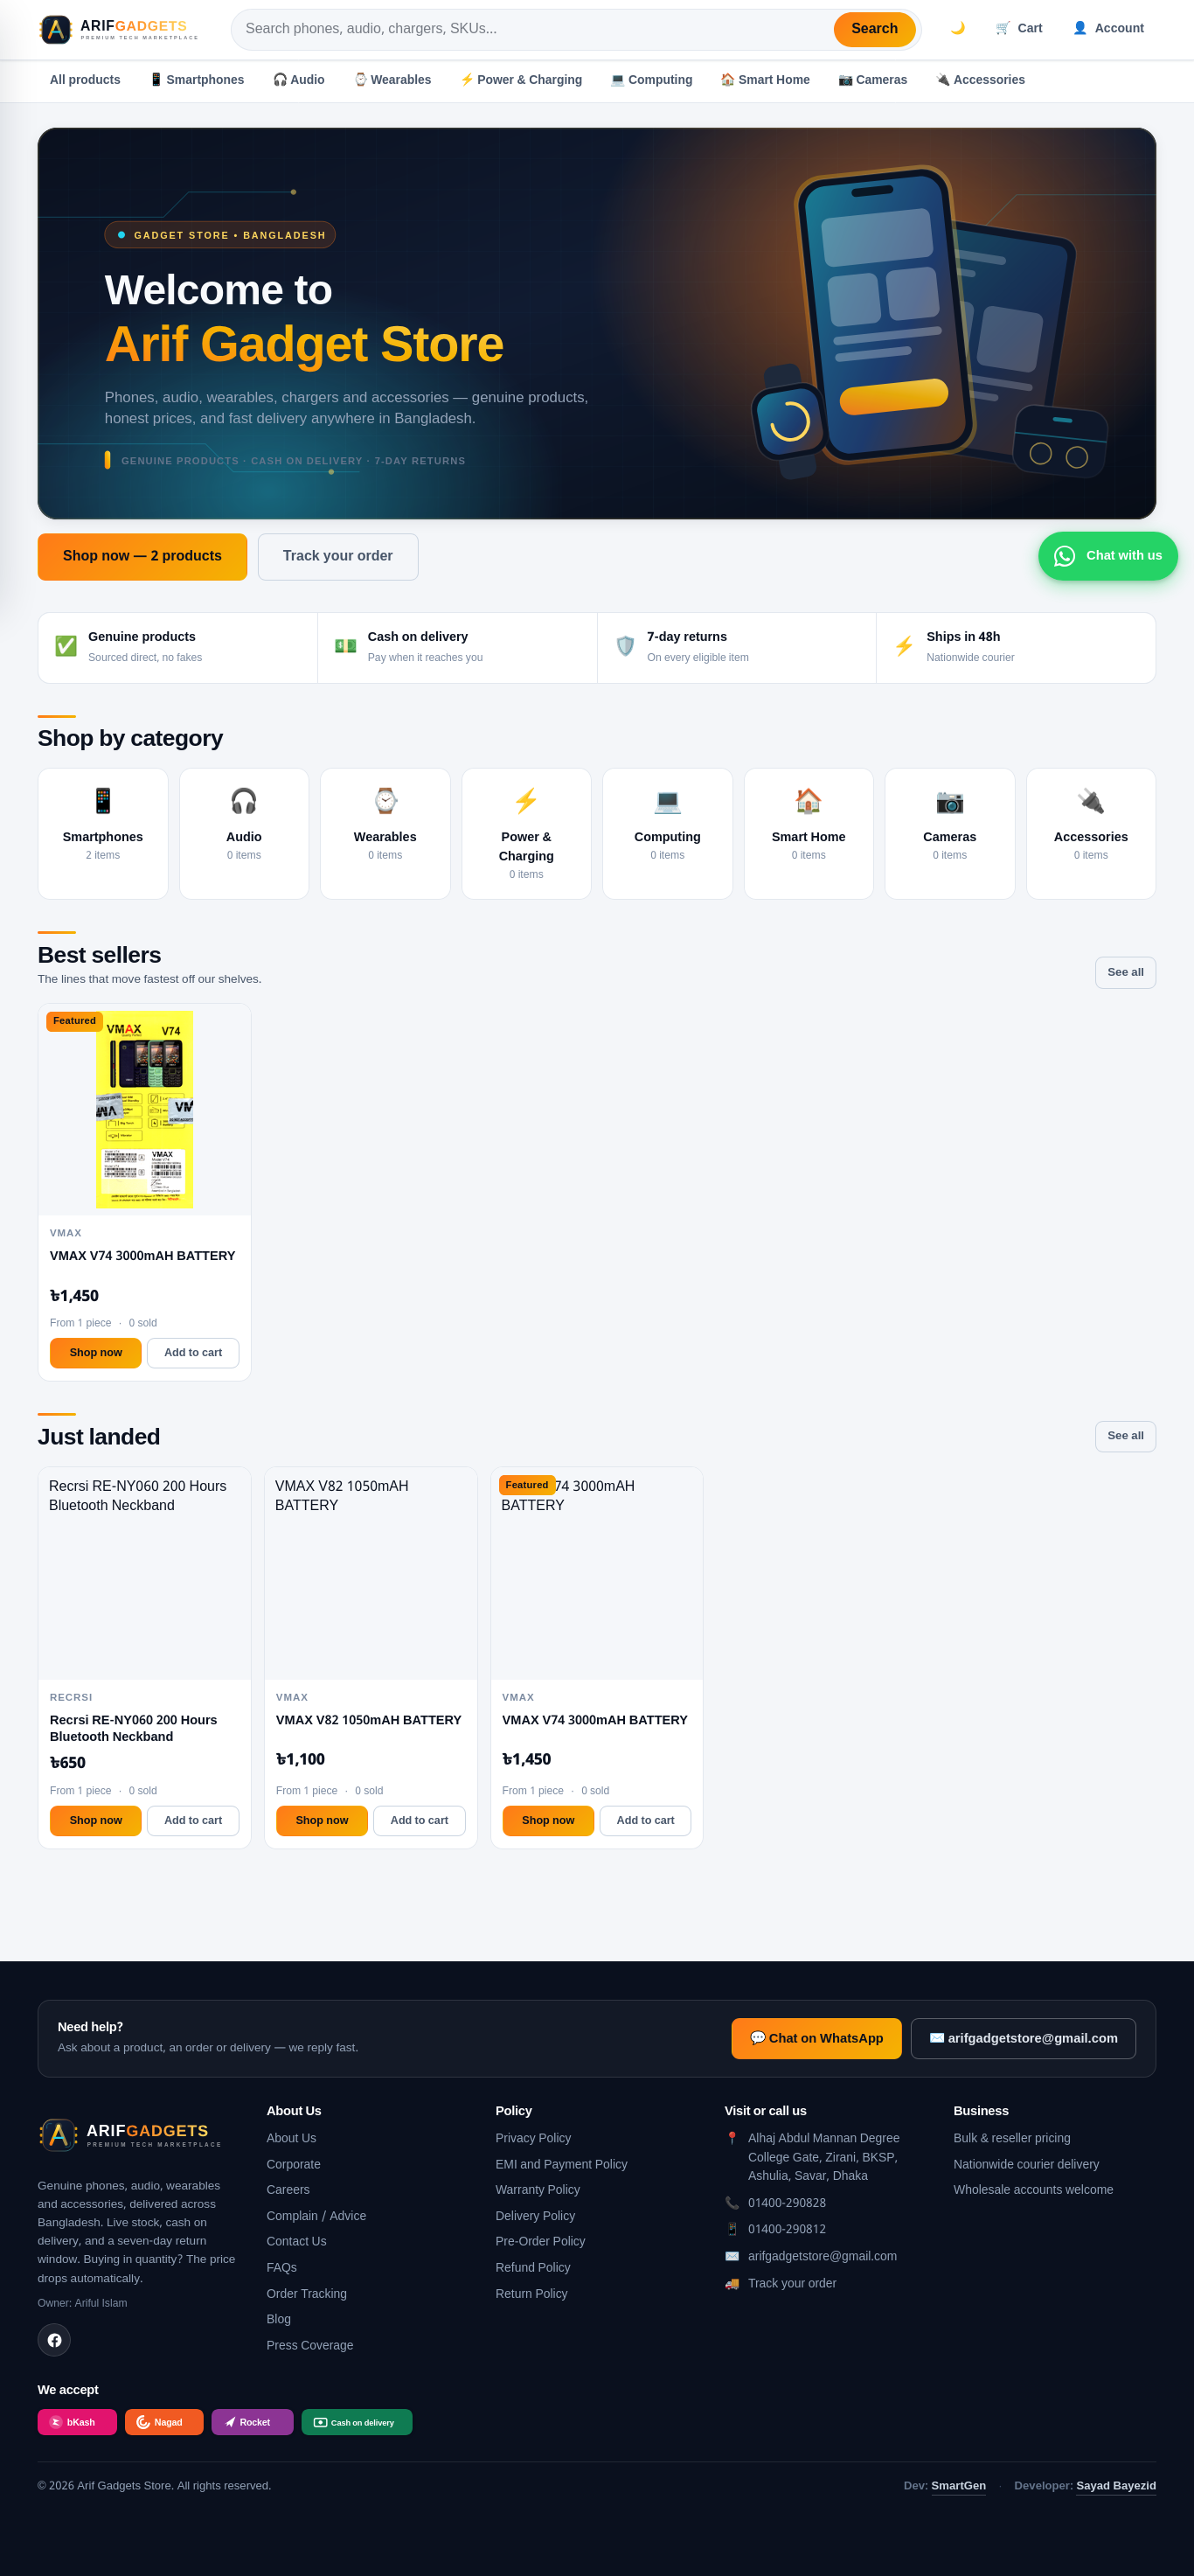Open the Refund Policy footer link
The width and height of the screenshot is (1194, 2576).
pyautogui.click(x=533, y=2267)
